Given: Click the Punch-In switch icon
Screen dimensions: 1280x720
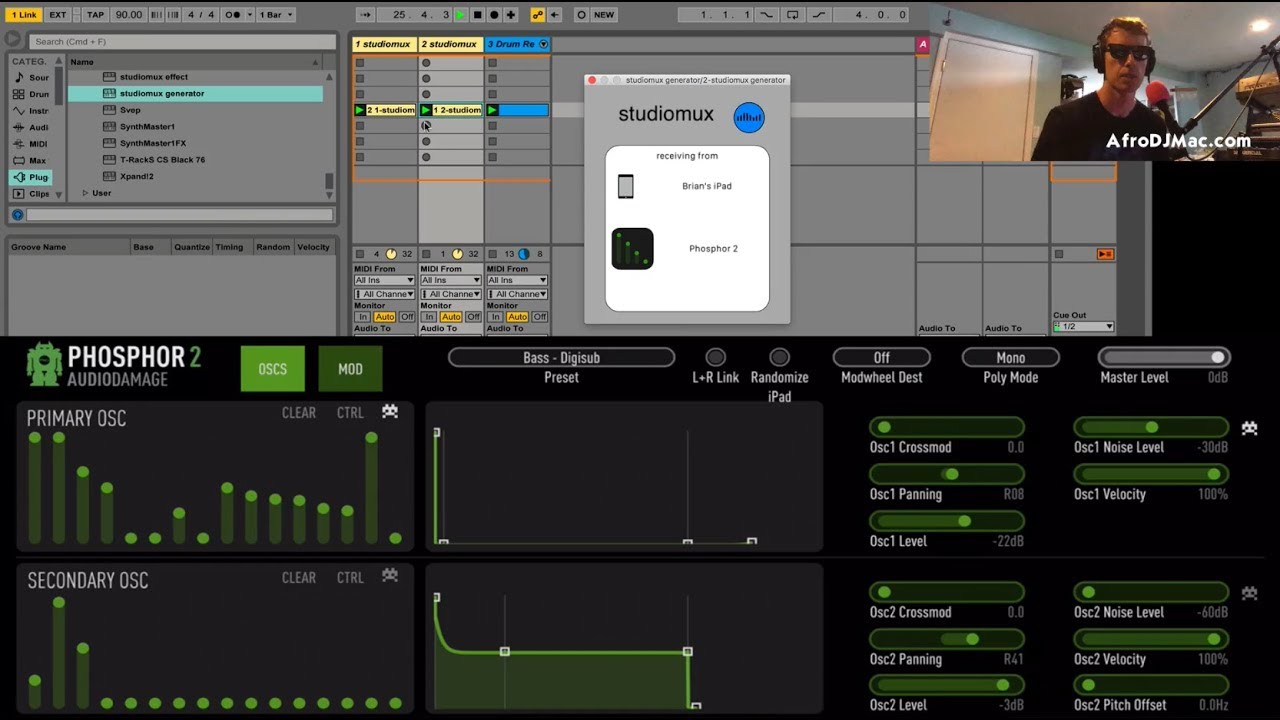Looking at the screenshot, I should pyautogui.click(x=767, y=15).
